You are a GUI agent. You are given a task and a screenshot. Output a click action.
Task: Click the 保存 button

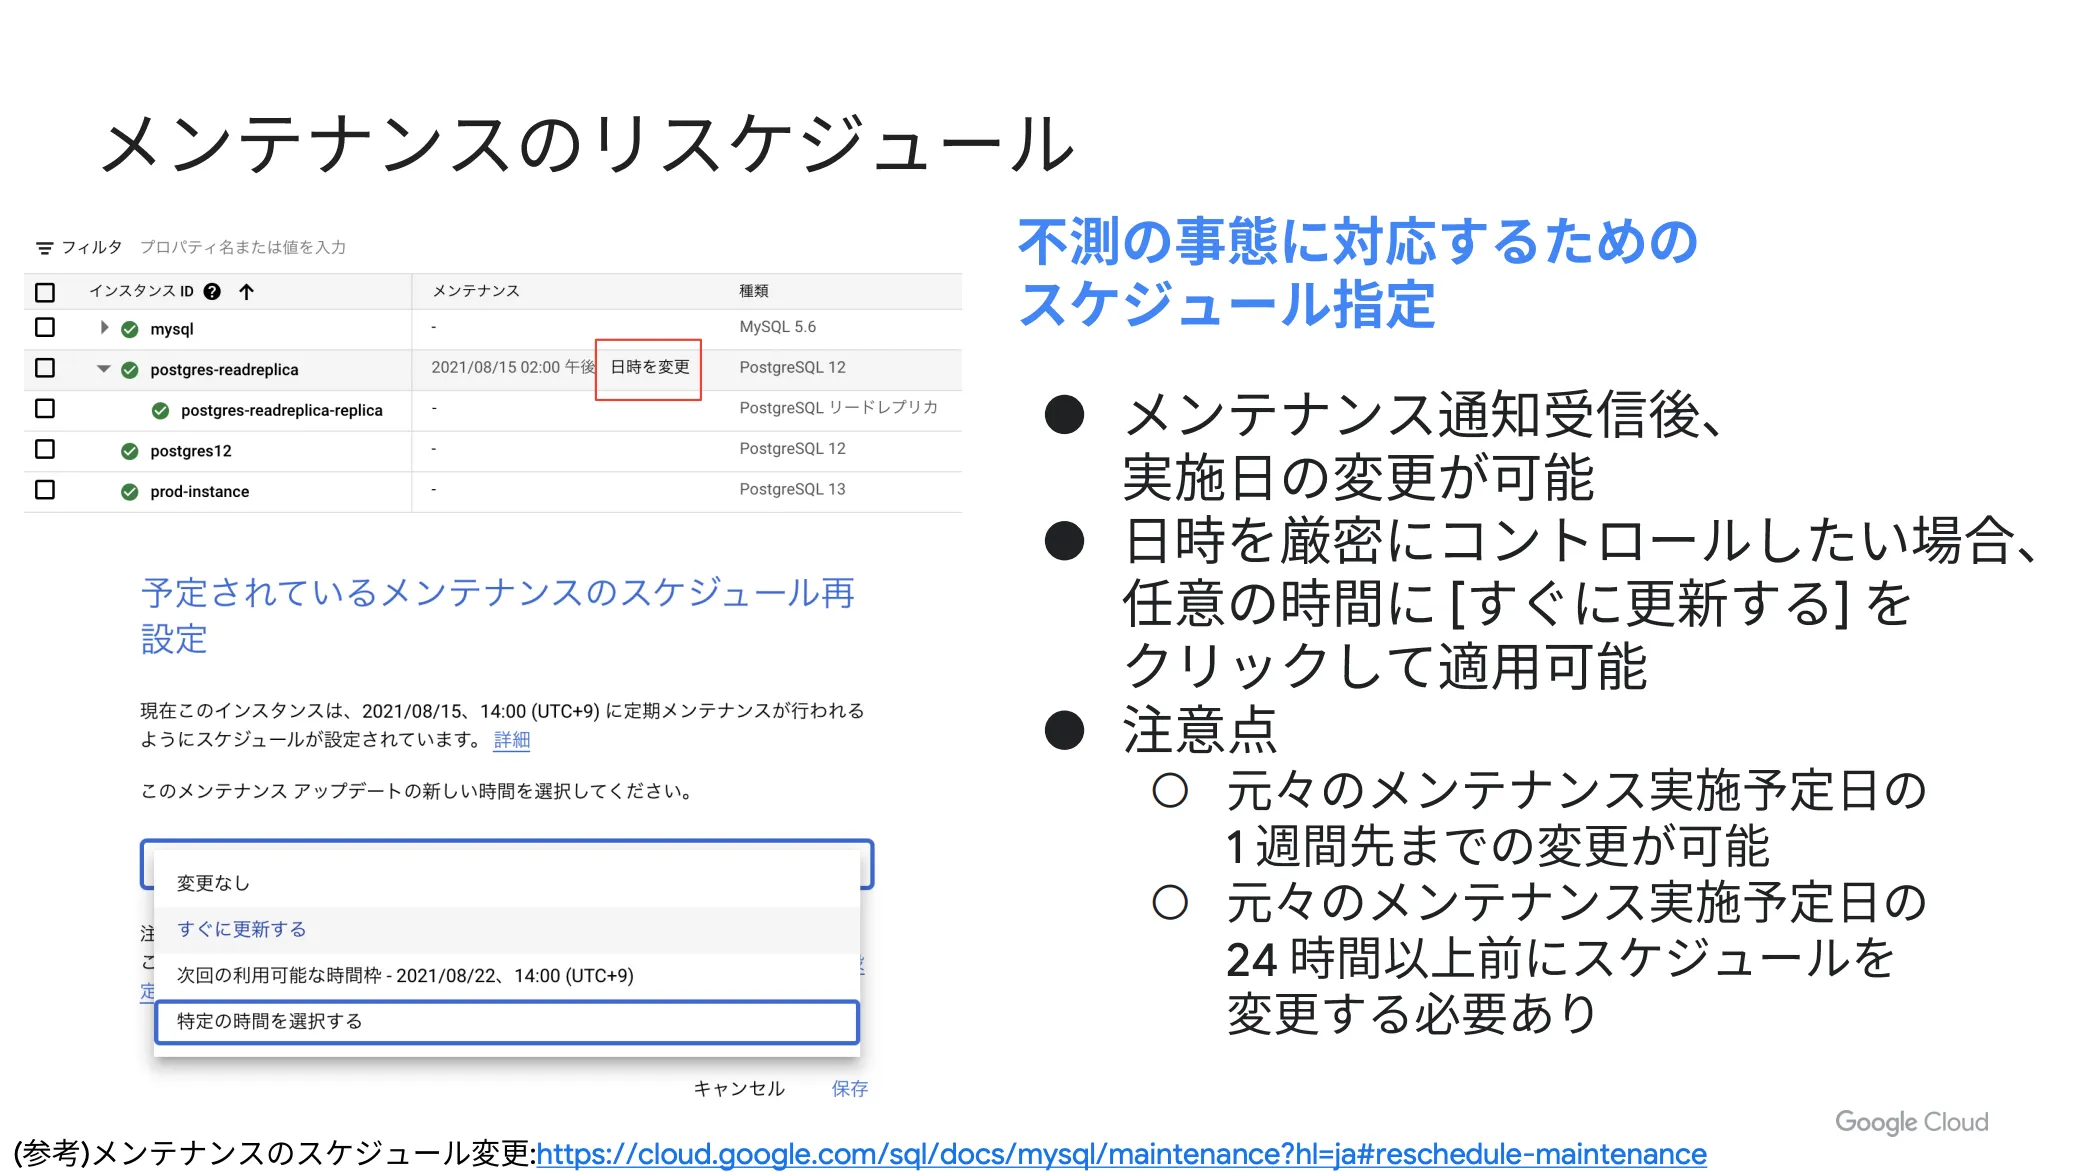click(x=850, y=1088)
